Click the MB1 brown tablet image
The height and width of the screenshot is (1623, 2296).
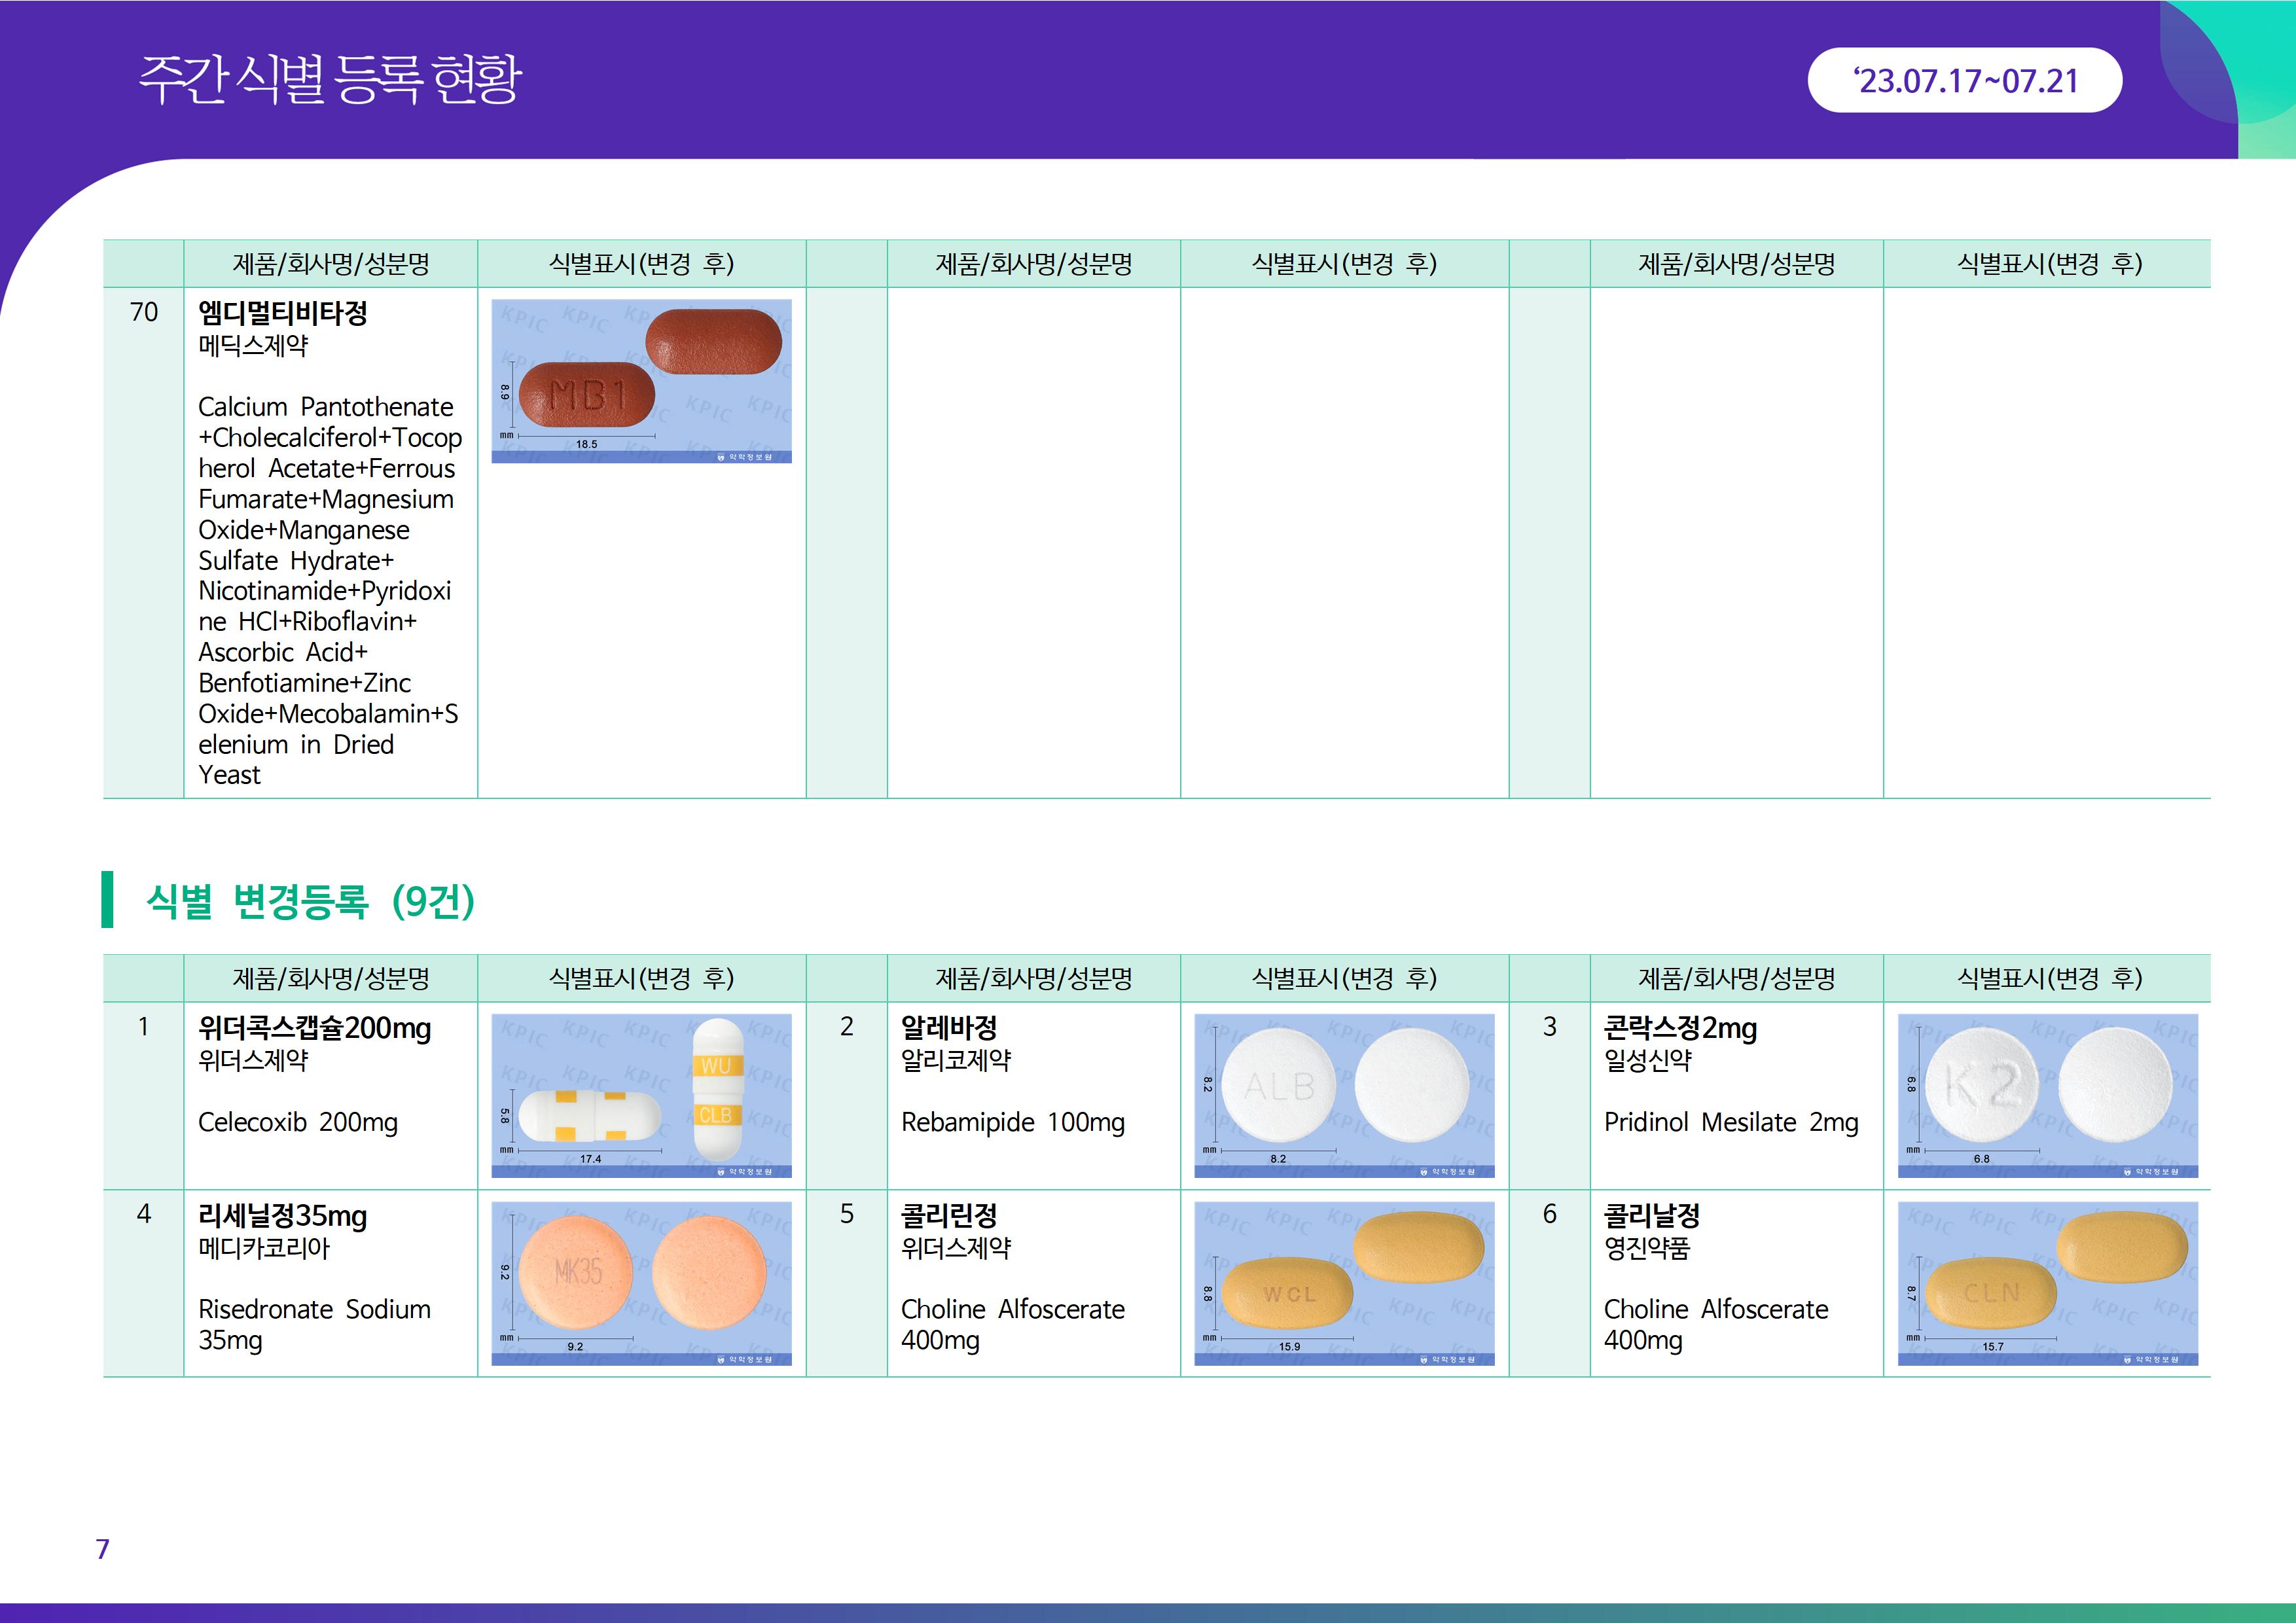click(x=641, y=381)
